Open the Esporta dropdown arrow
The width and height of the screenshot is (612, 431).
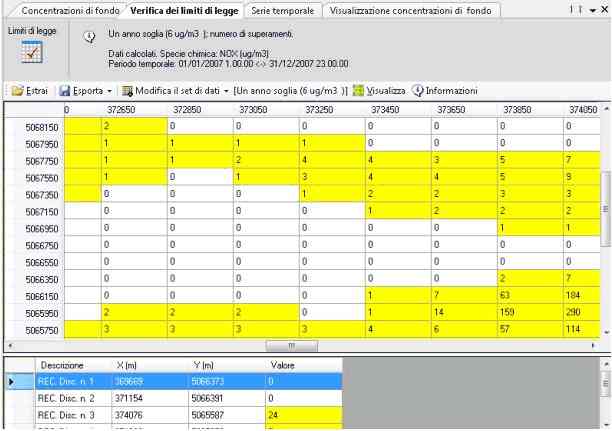coord(109,91)
